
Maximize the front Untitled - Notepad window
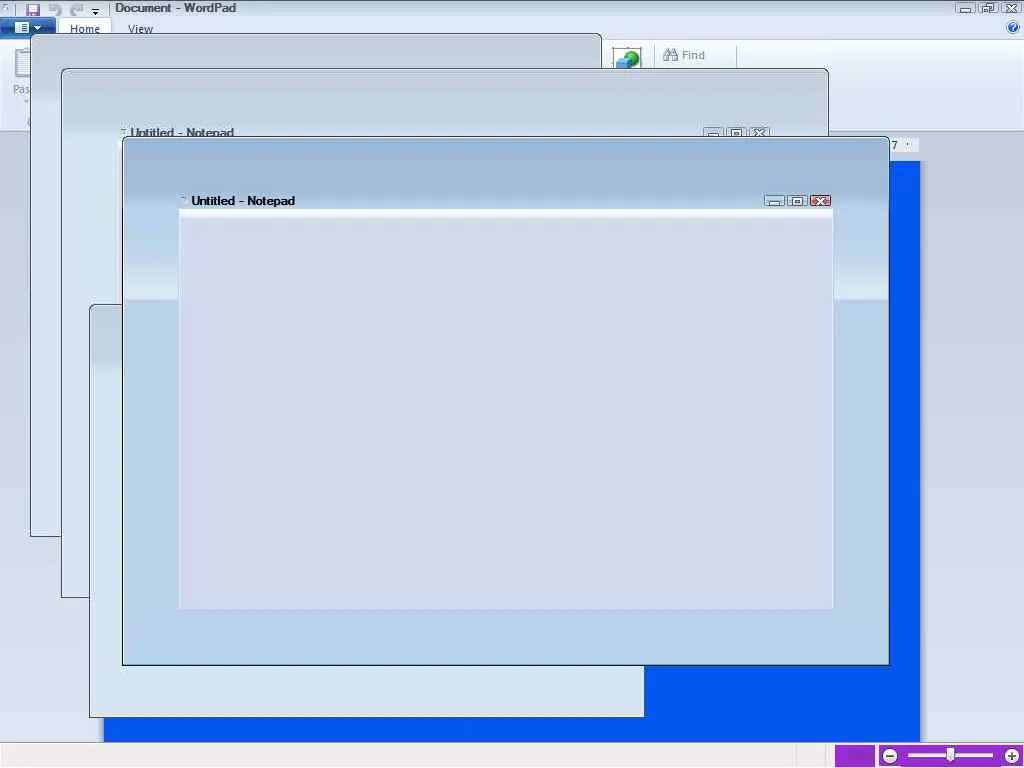(797, 201)
